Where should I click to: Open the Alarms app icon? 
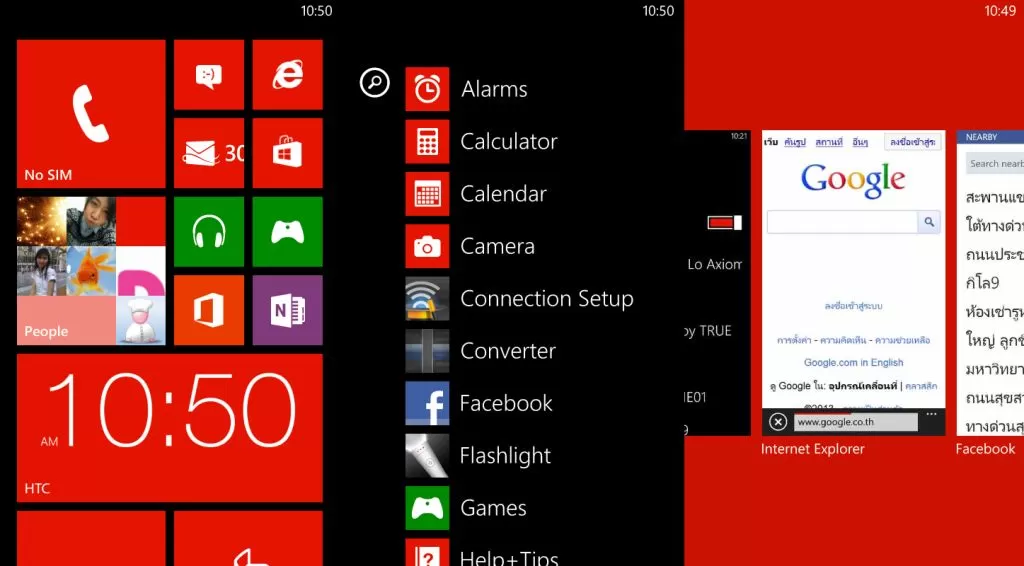pos(427,89)
